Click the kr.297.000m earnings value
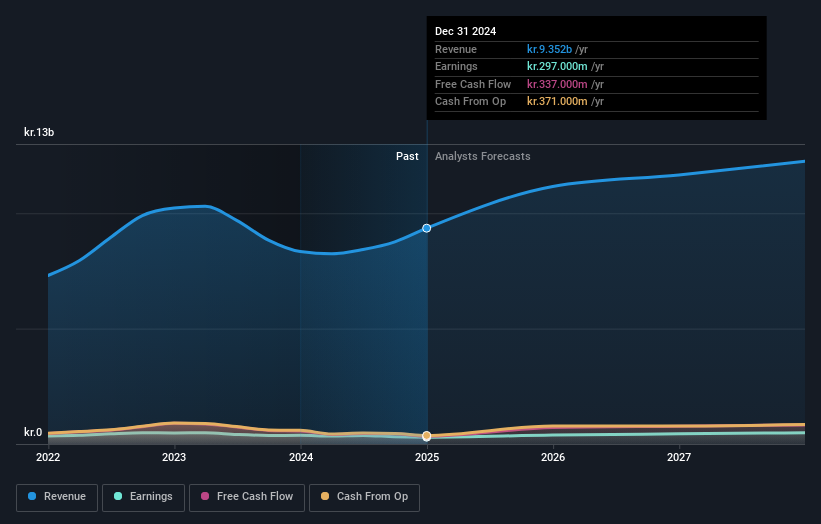 [x=557, y=66]
